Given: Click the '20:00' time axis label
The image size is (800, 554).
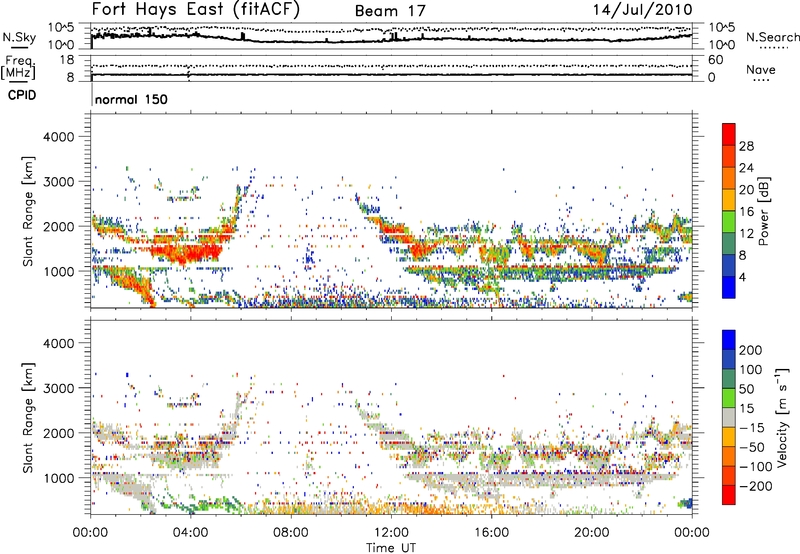Looking at the screenshot, I should click(x=592, y=533).
